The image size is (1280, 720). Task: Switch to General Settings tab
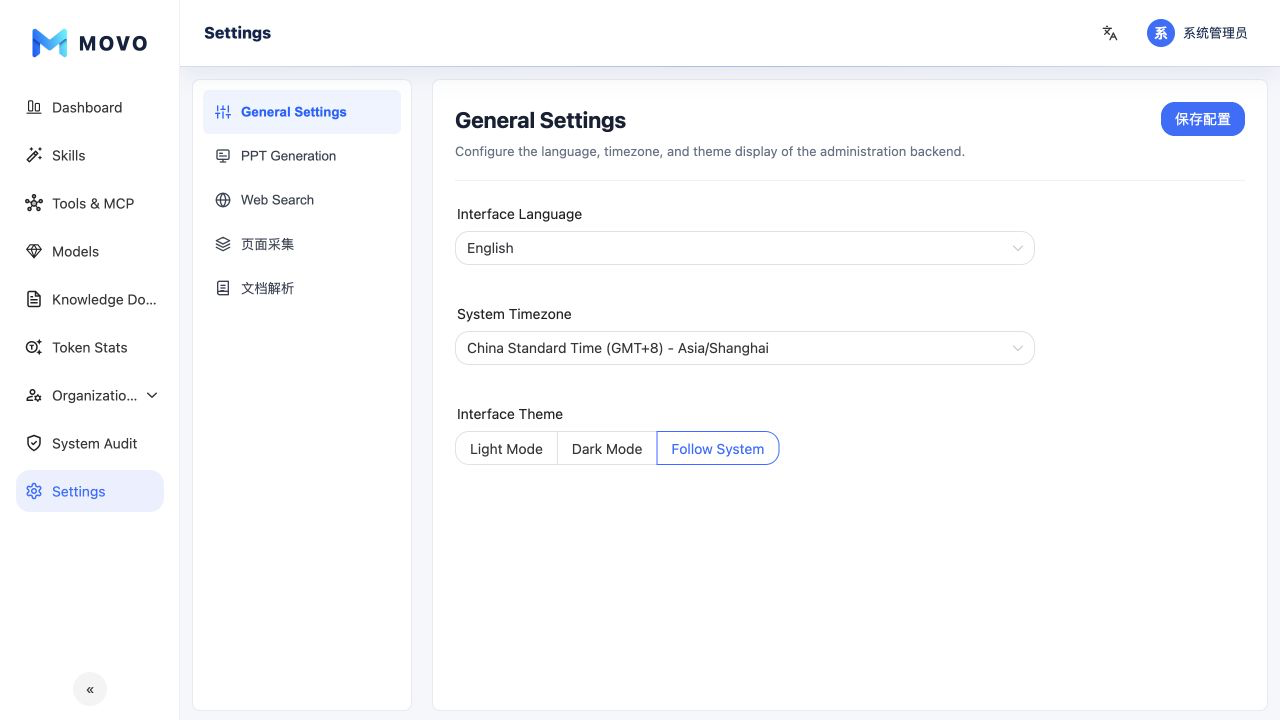(302, 112)
